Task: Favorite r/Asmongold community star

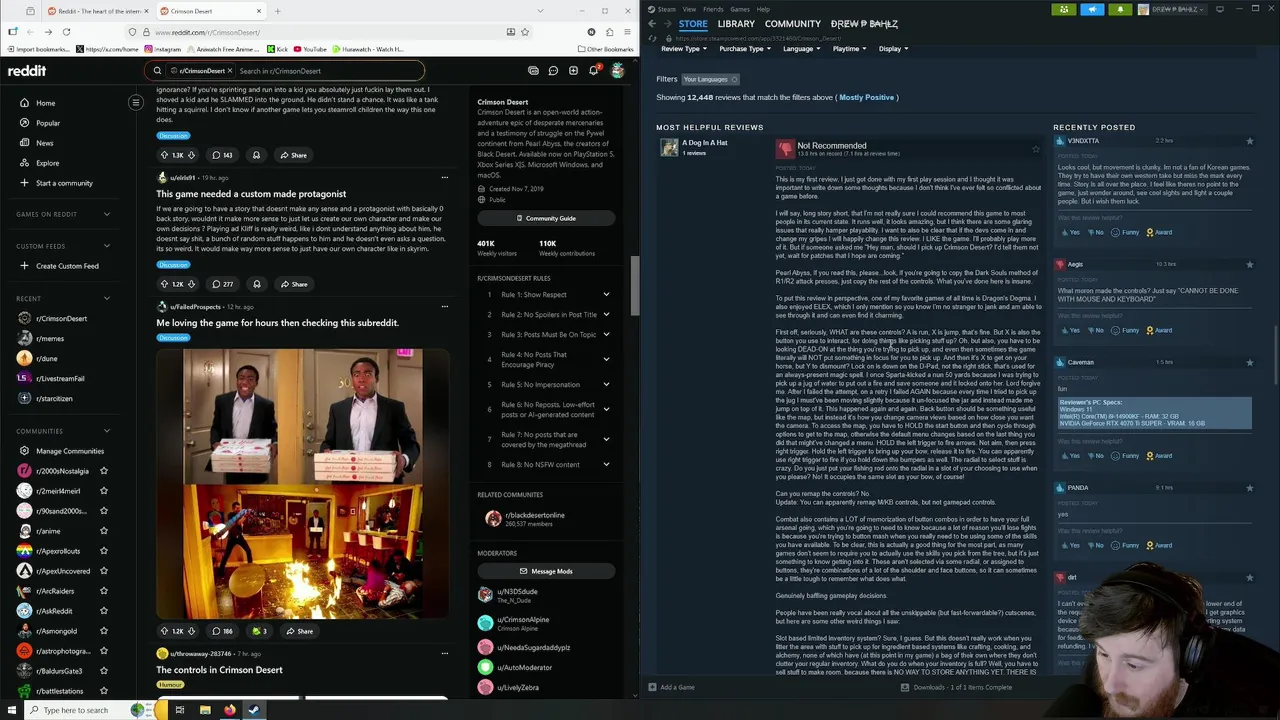Action: [103, 631]
